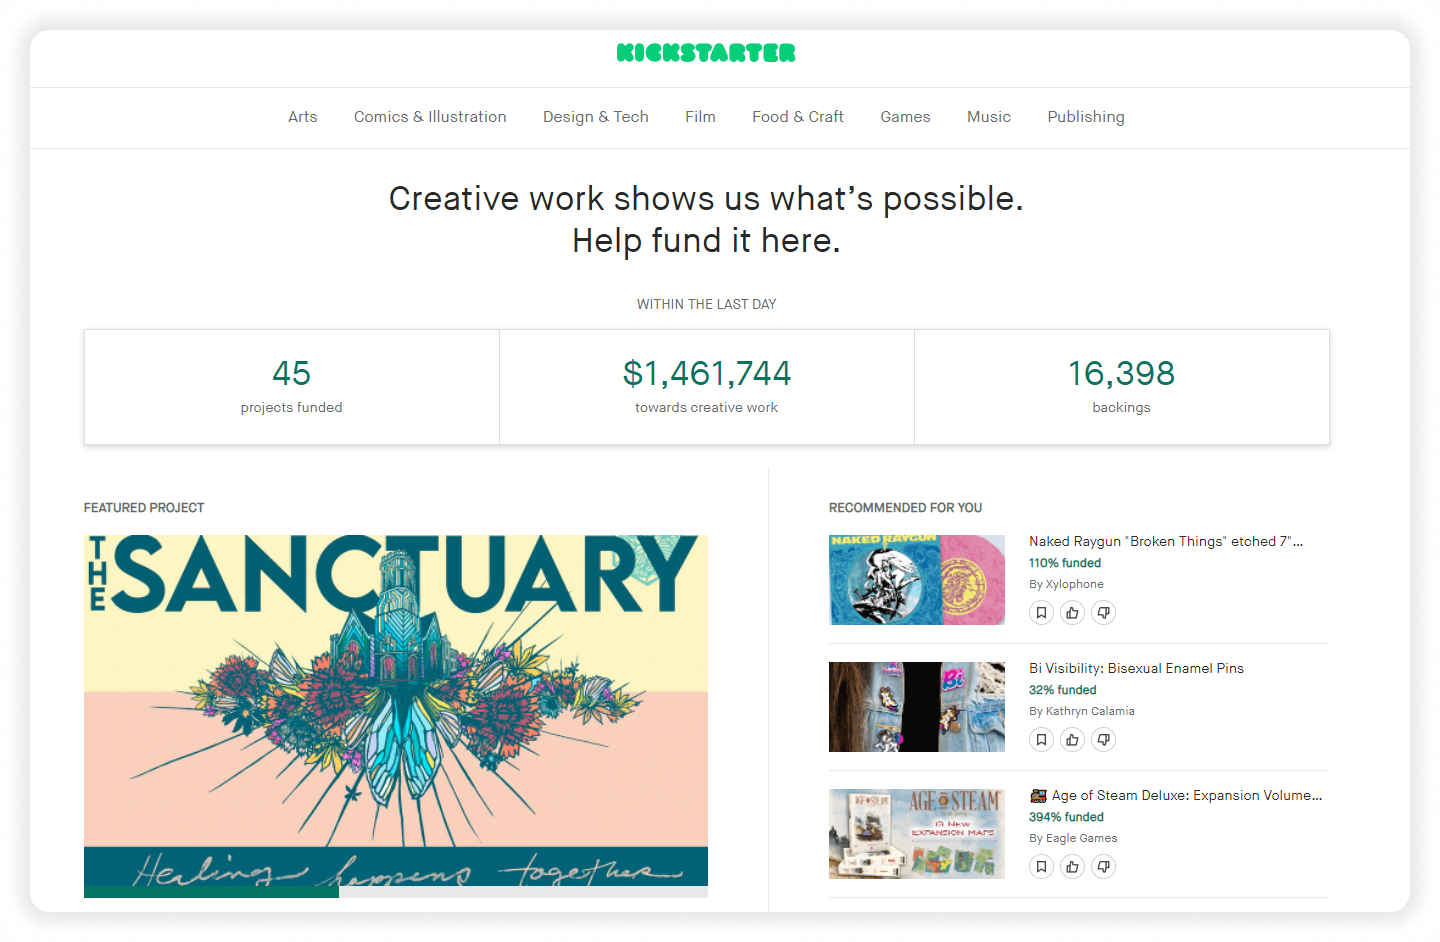Image resolution: width=1440 pixels, height=942 pixels.
Task: Thumbs up the Naked Raygun project
Action: click(1072, 612)
